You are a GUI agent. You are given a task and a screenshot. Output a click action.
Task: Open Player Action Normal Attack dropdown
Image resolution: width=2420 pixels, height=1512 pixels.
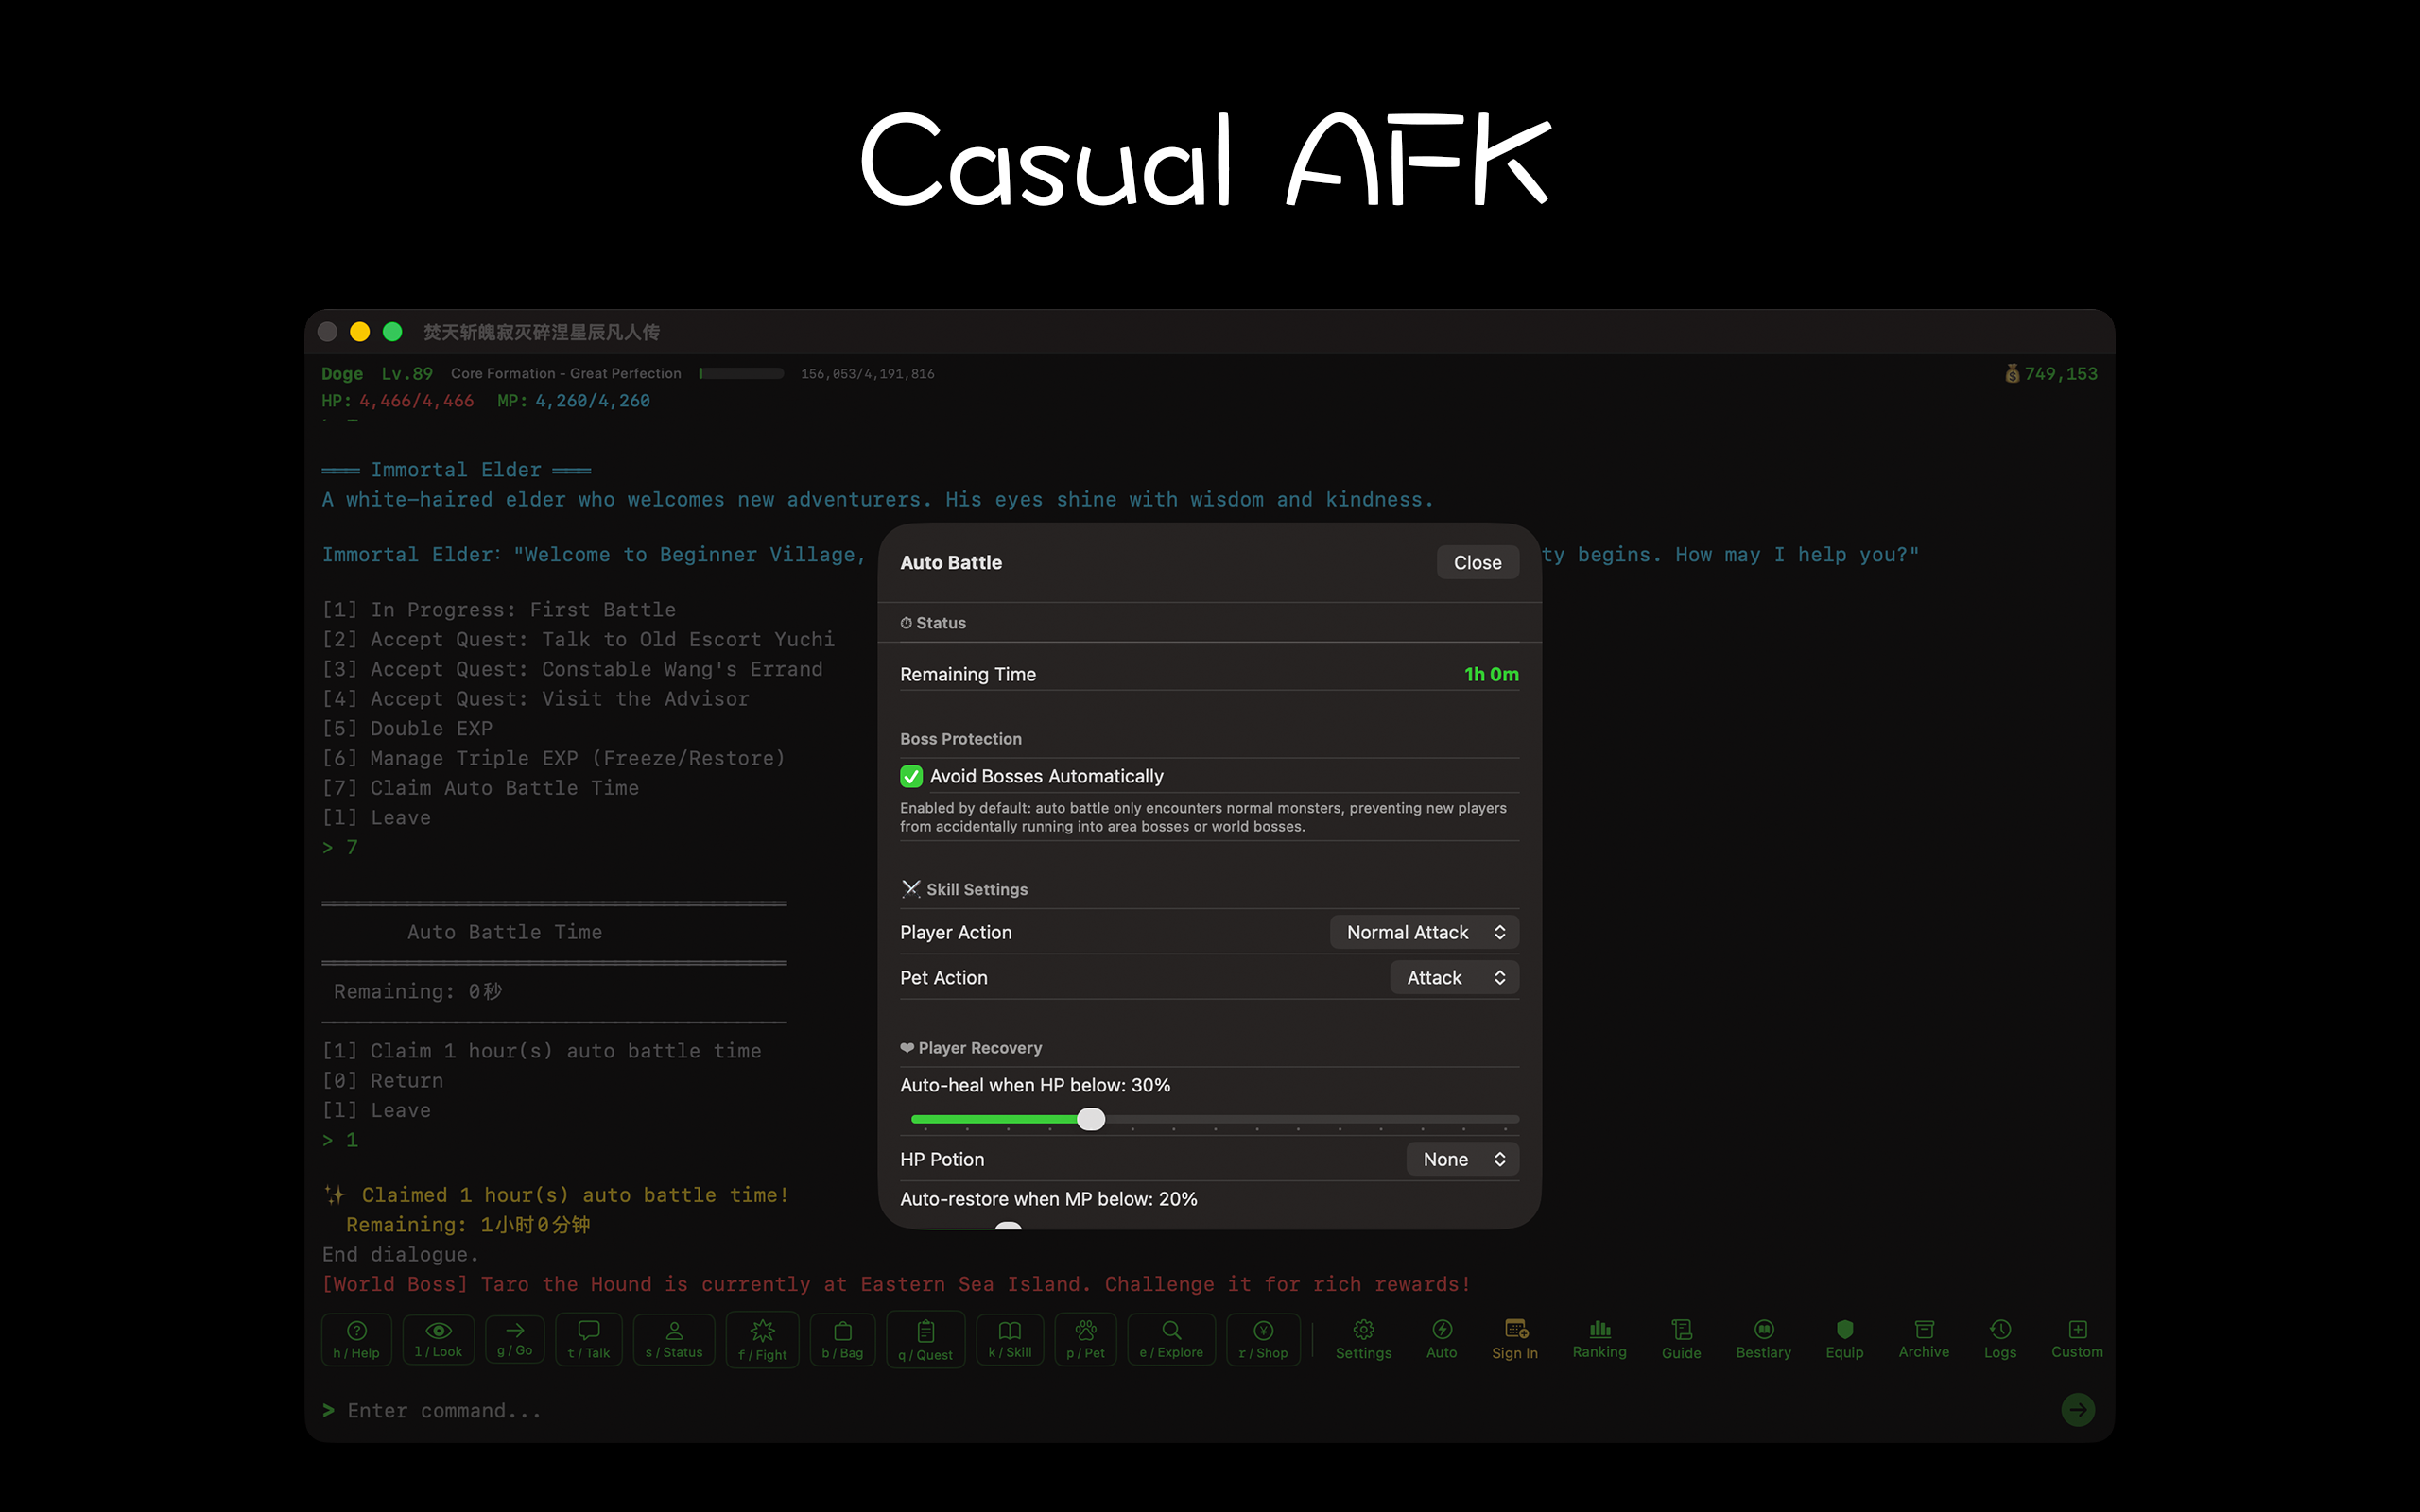click(1424, 932)
